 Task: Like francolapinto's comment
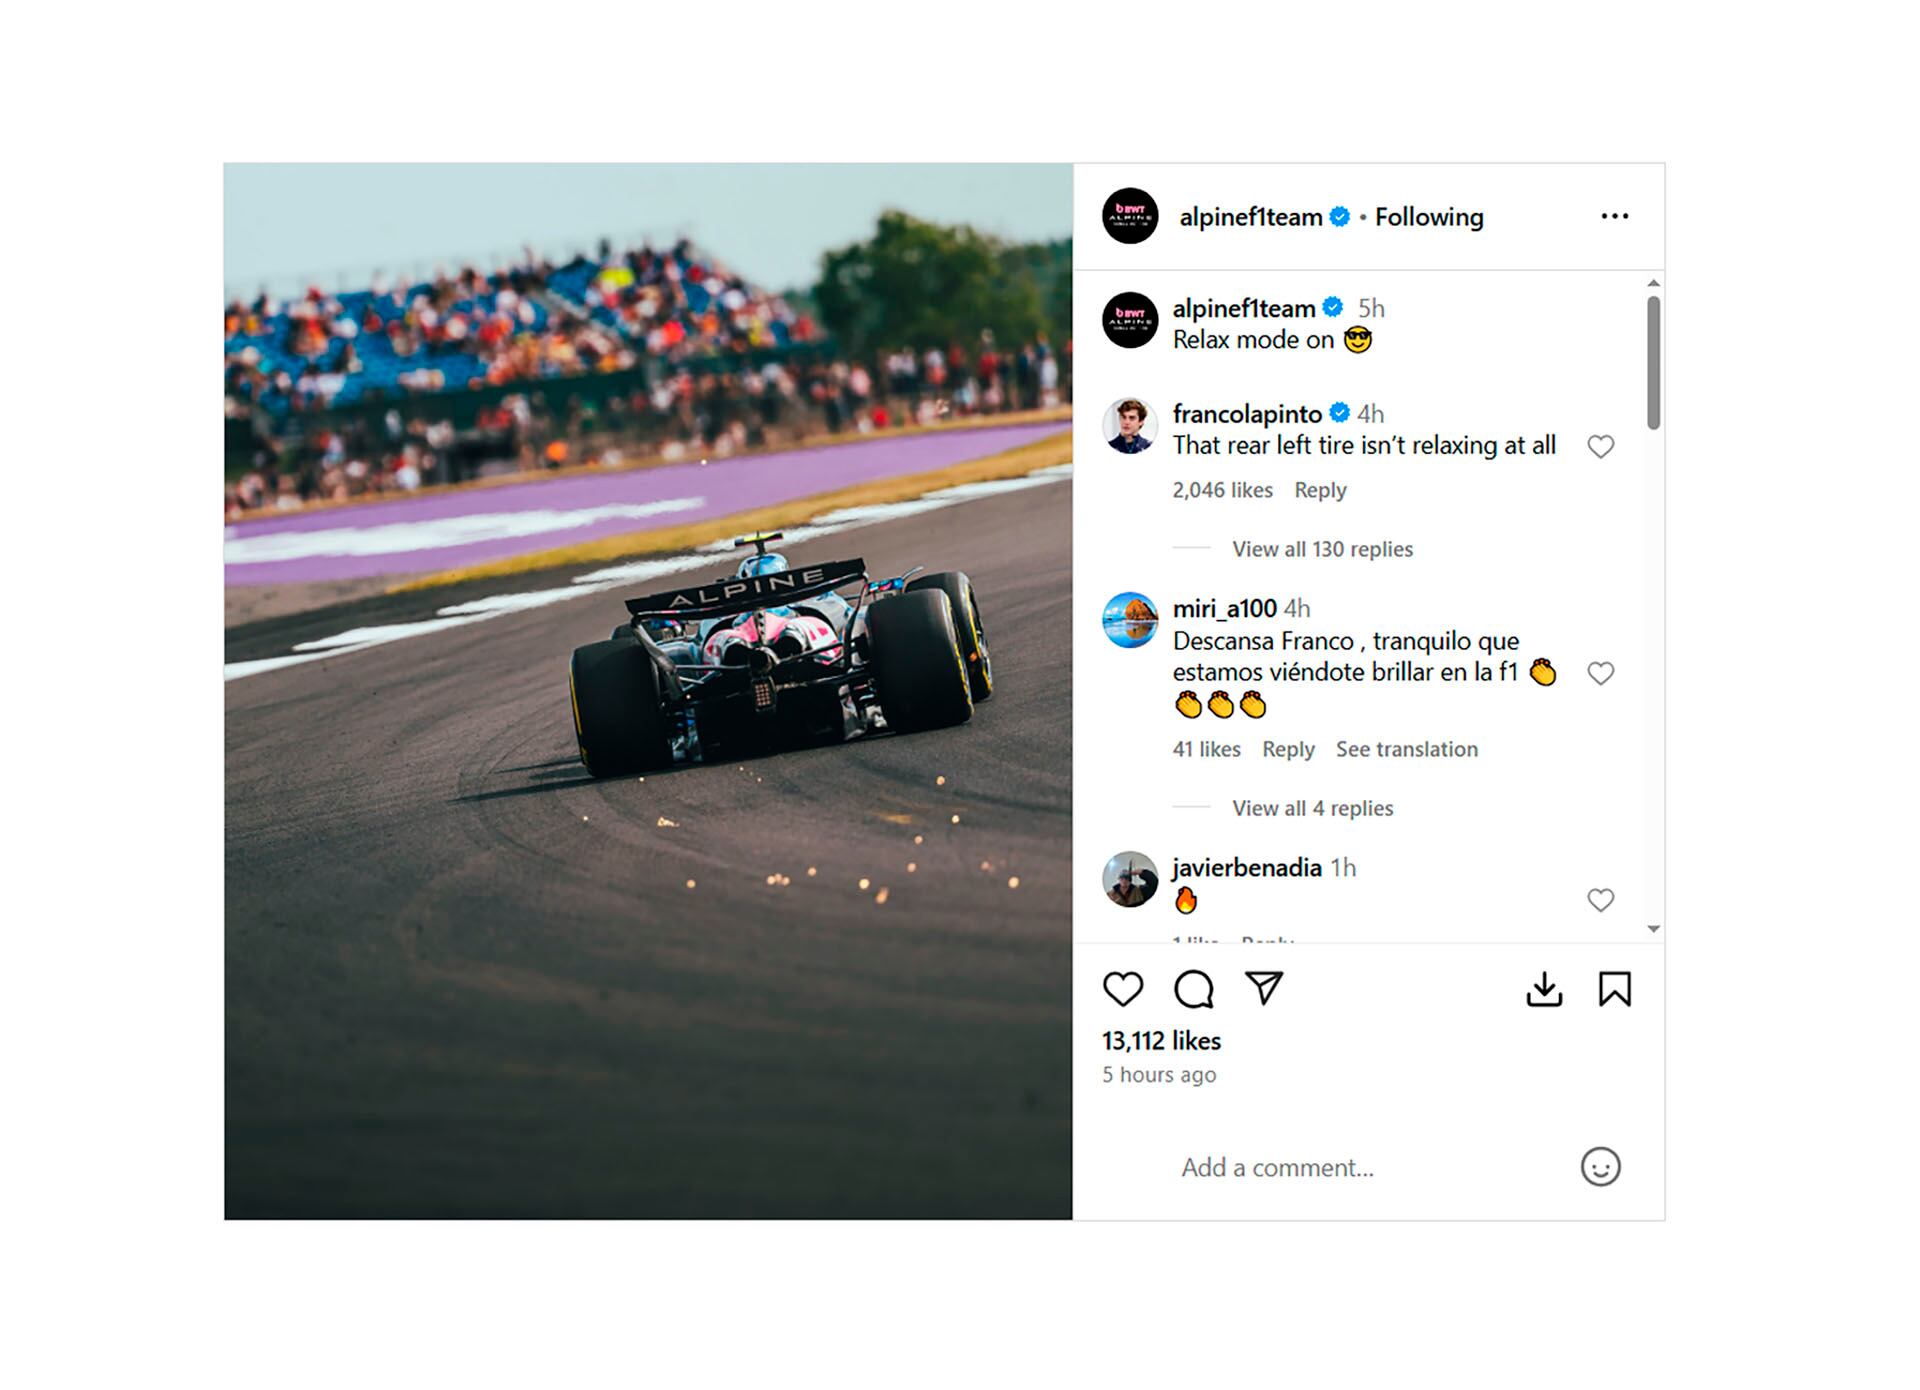1600,446
